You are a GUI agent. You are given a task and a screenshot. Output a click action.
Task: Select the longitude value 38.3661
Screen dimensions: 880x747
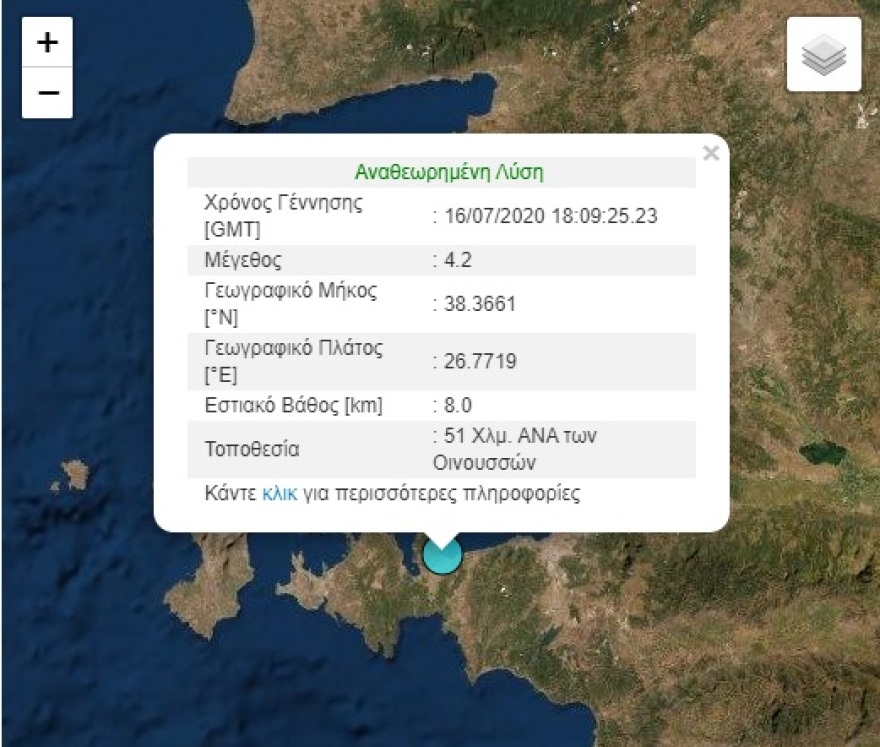476,303
